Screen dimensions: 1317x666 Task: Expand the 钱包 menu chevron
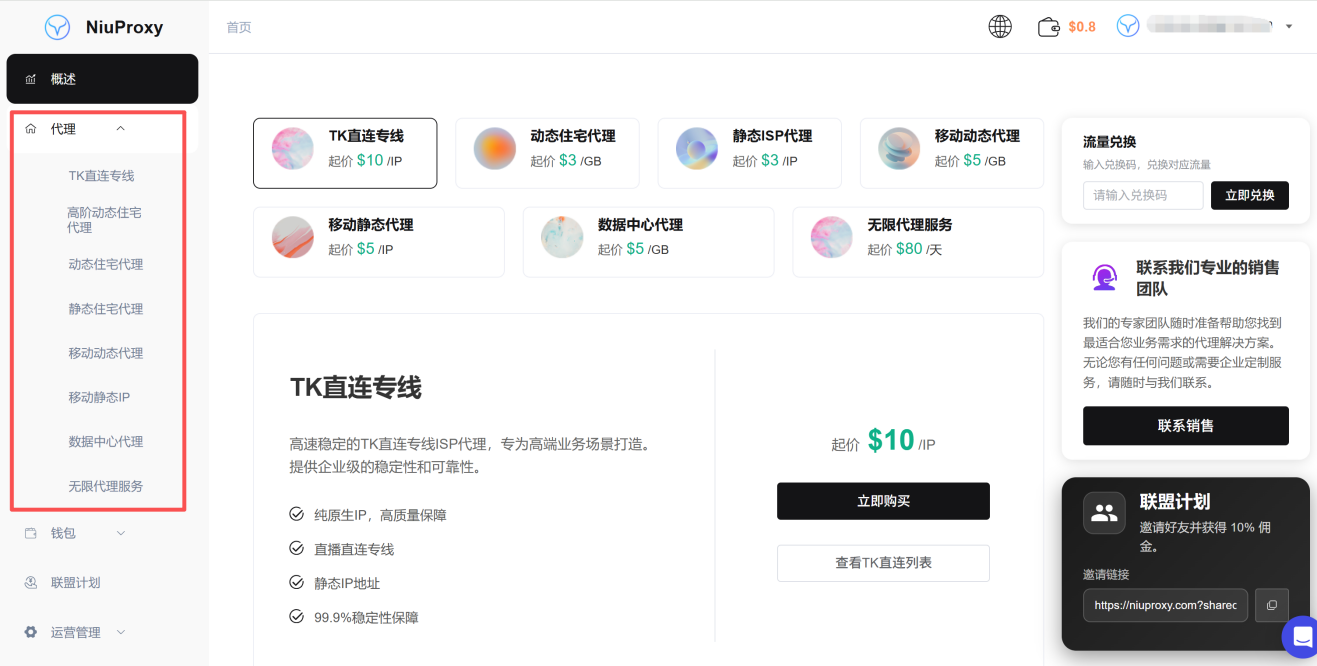[121, 533]
